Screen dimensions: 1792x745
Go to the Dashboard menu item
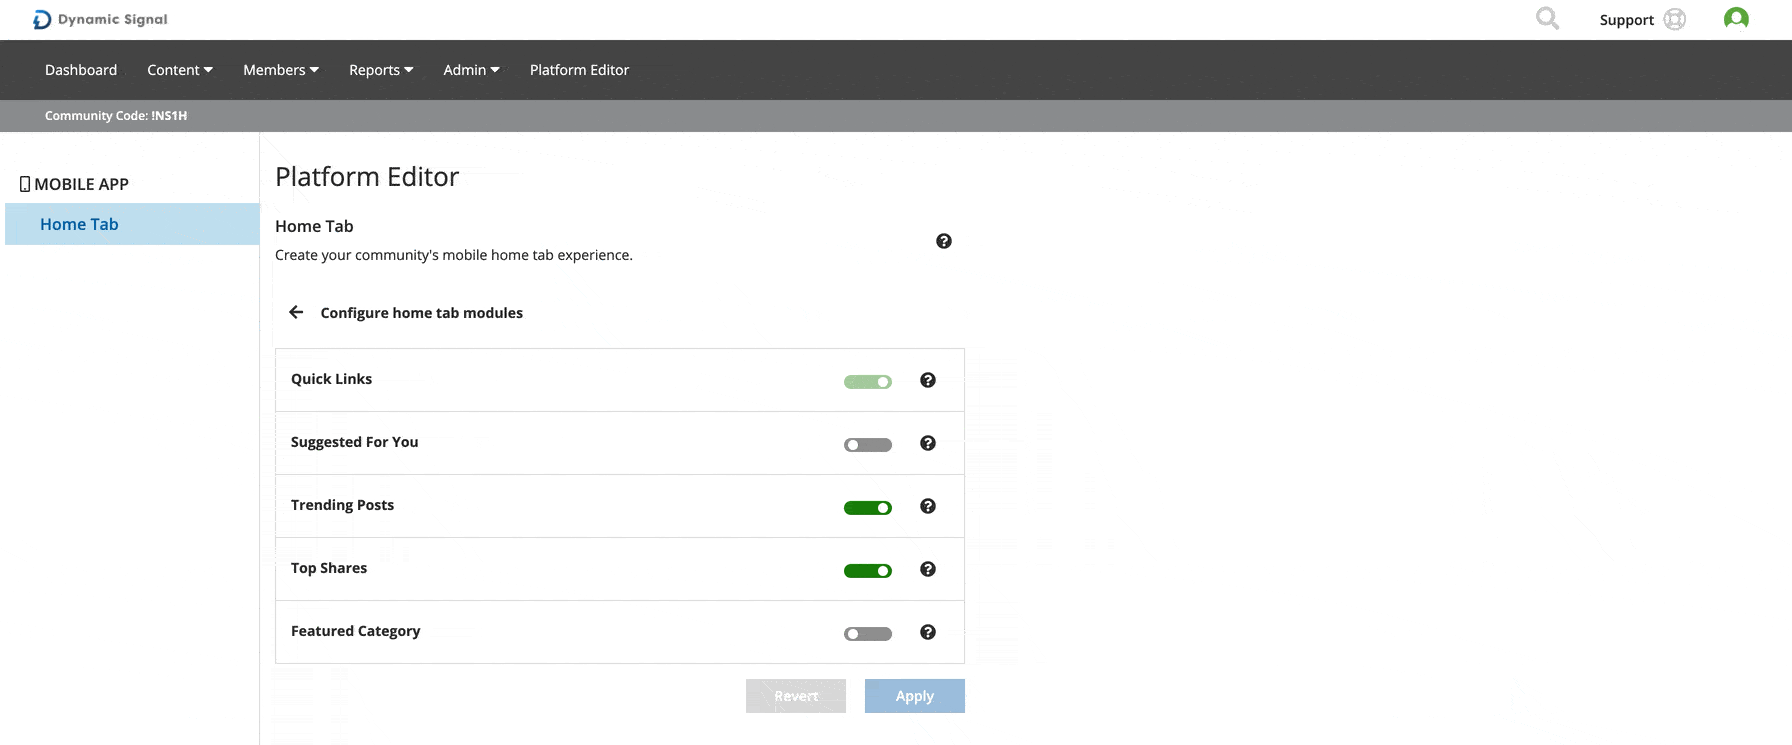click(x=81, y=70)
